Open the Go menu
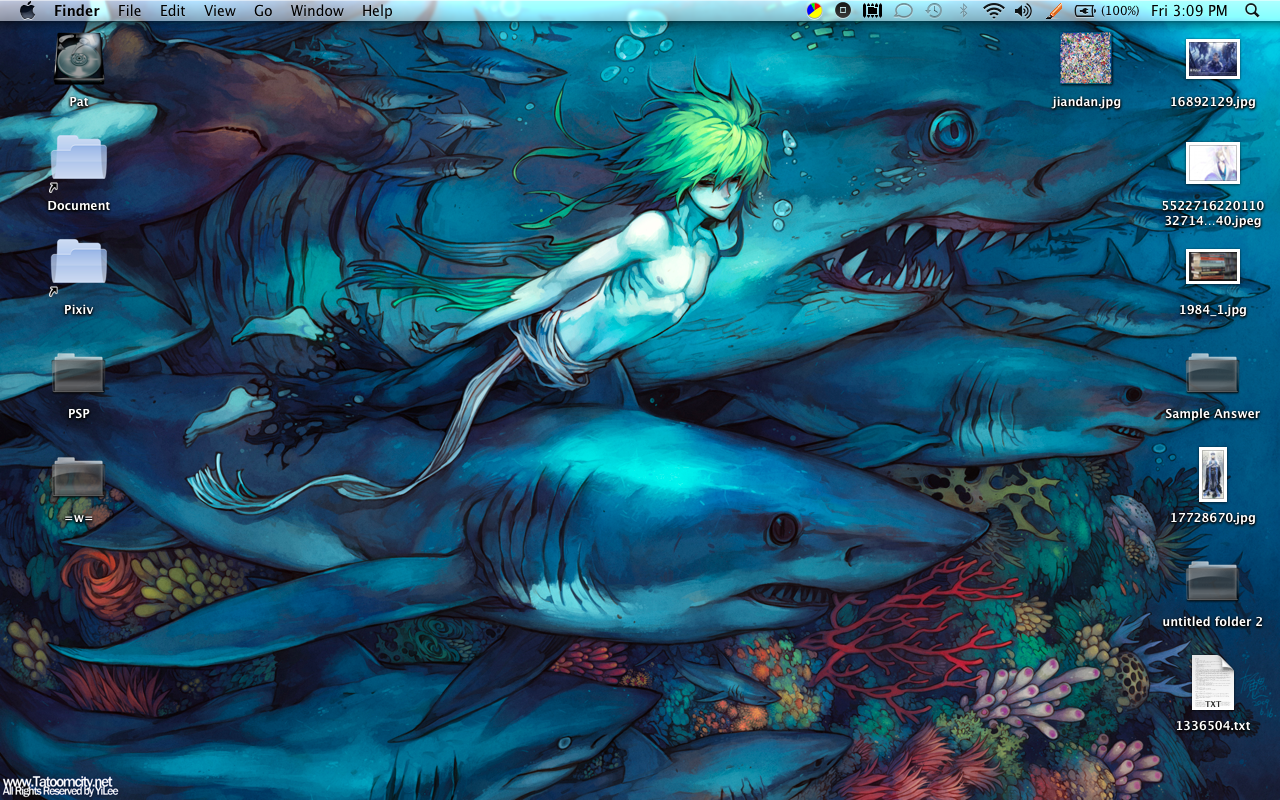The image size is (1280, 800). 263,11
